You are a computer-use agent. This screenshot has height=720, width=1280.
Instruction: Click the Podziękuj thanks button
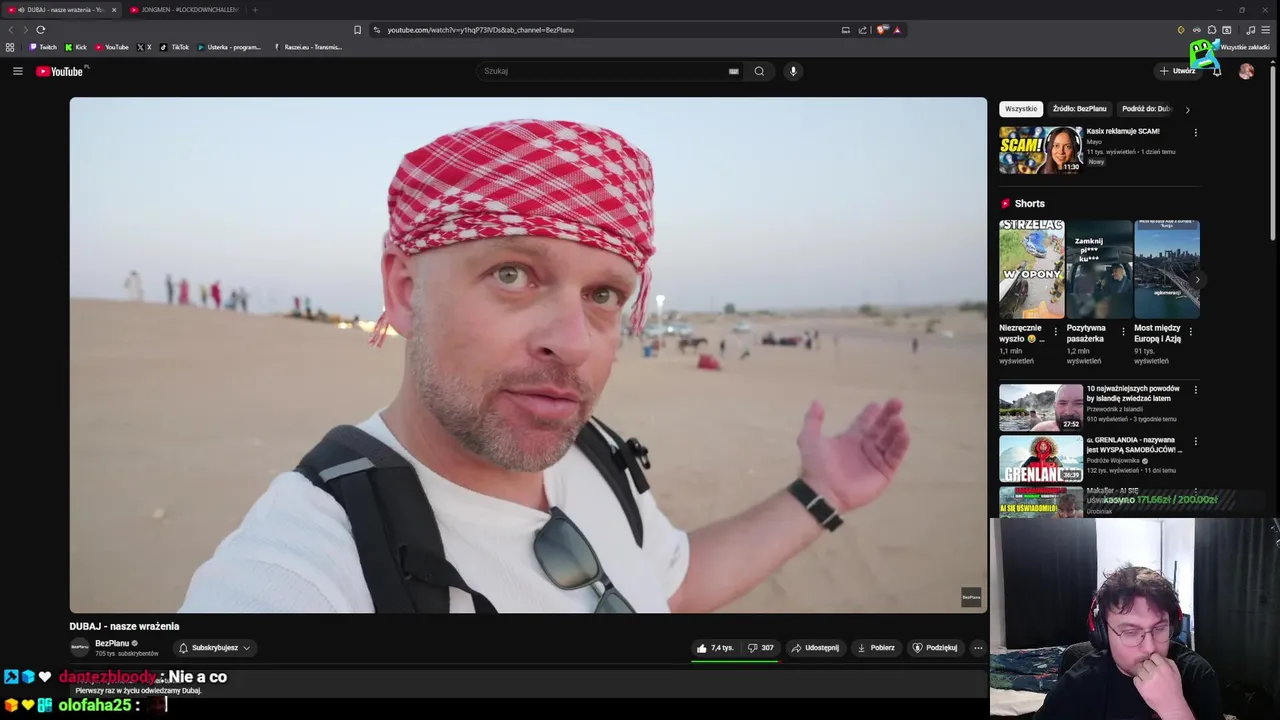point(935,648)
